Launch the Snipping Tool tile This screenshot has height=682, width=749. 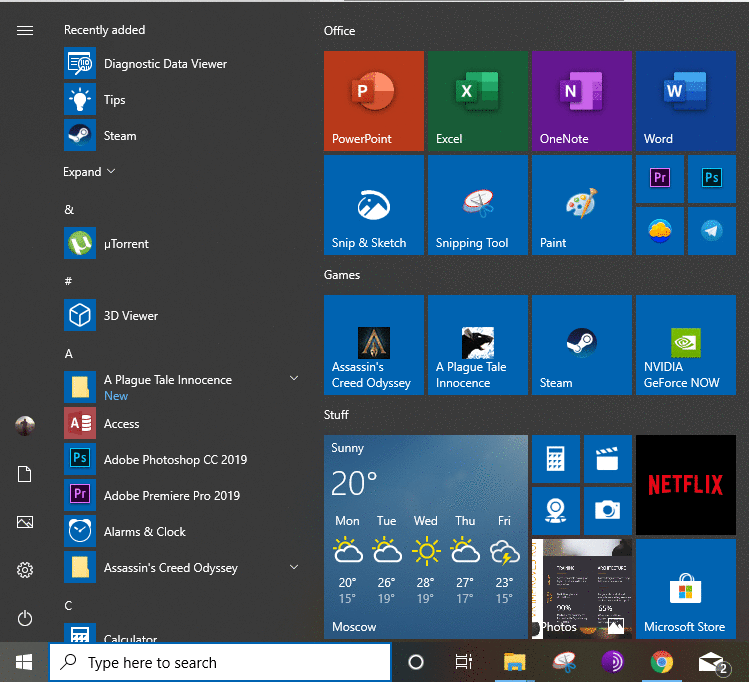(478, 205)
